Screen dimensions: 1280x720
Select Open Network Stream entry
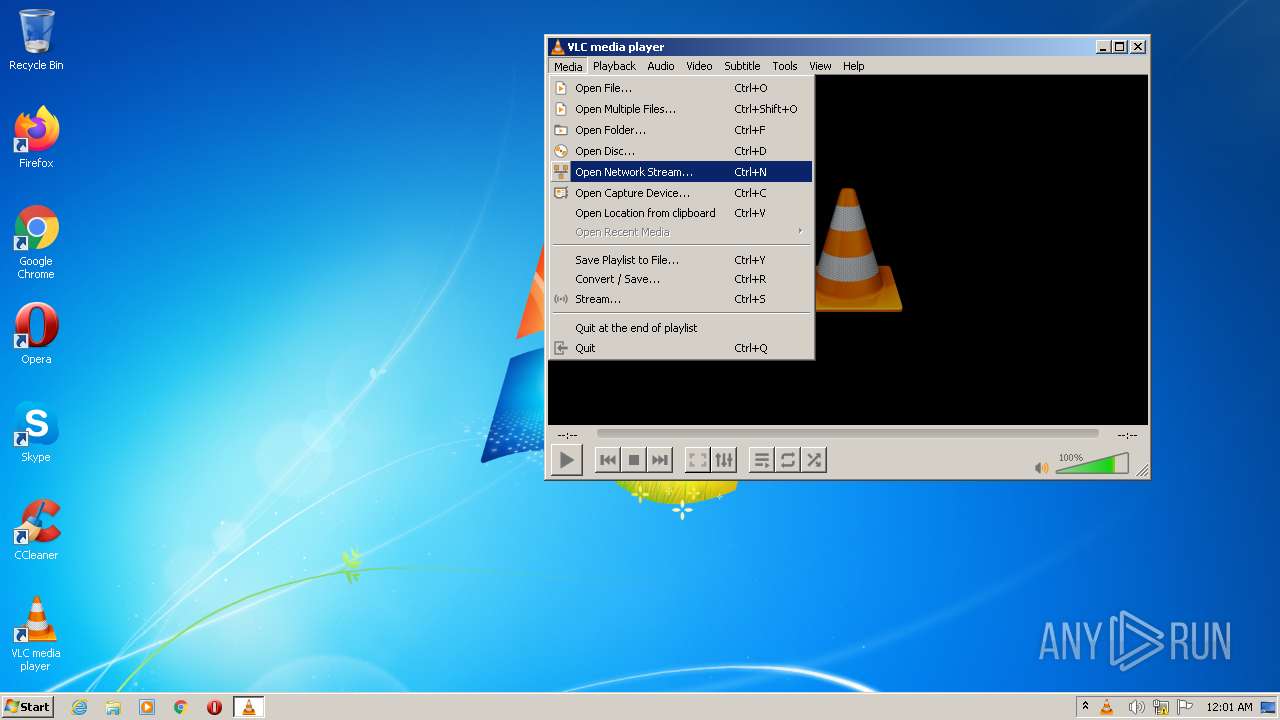point(681,172)
